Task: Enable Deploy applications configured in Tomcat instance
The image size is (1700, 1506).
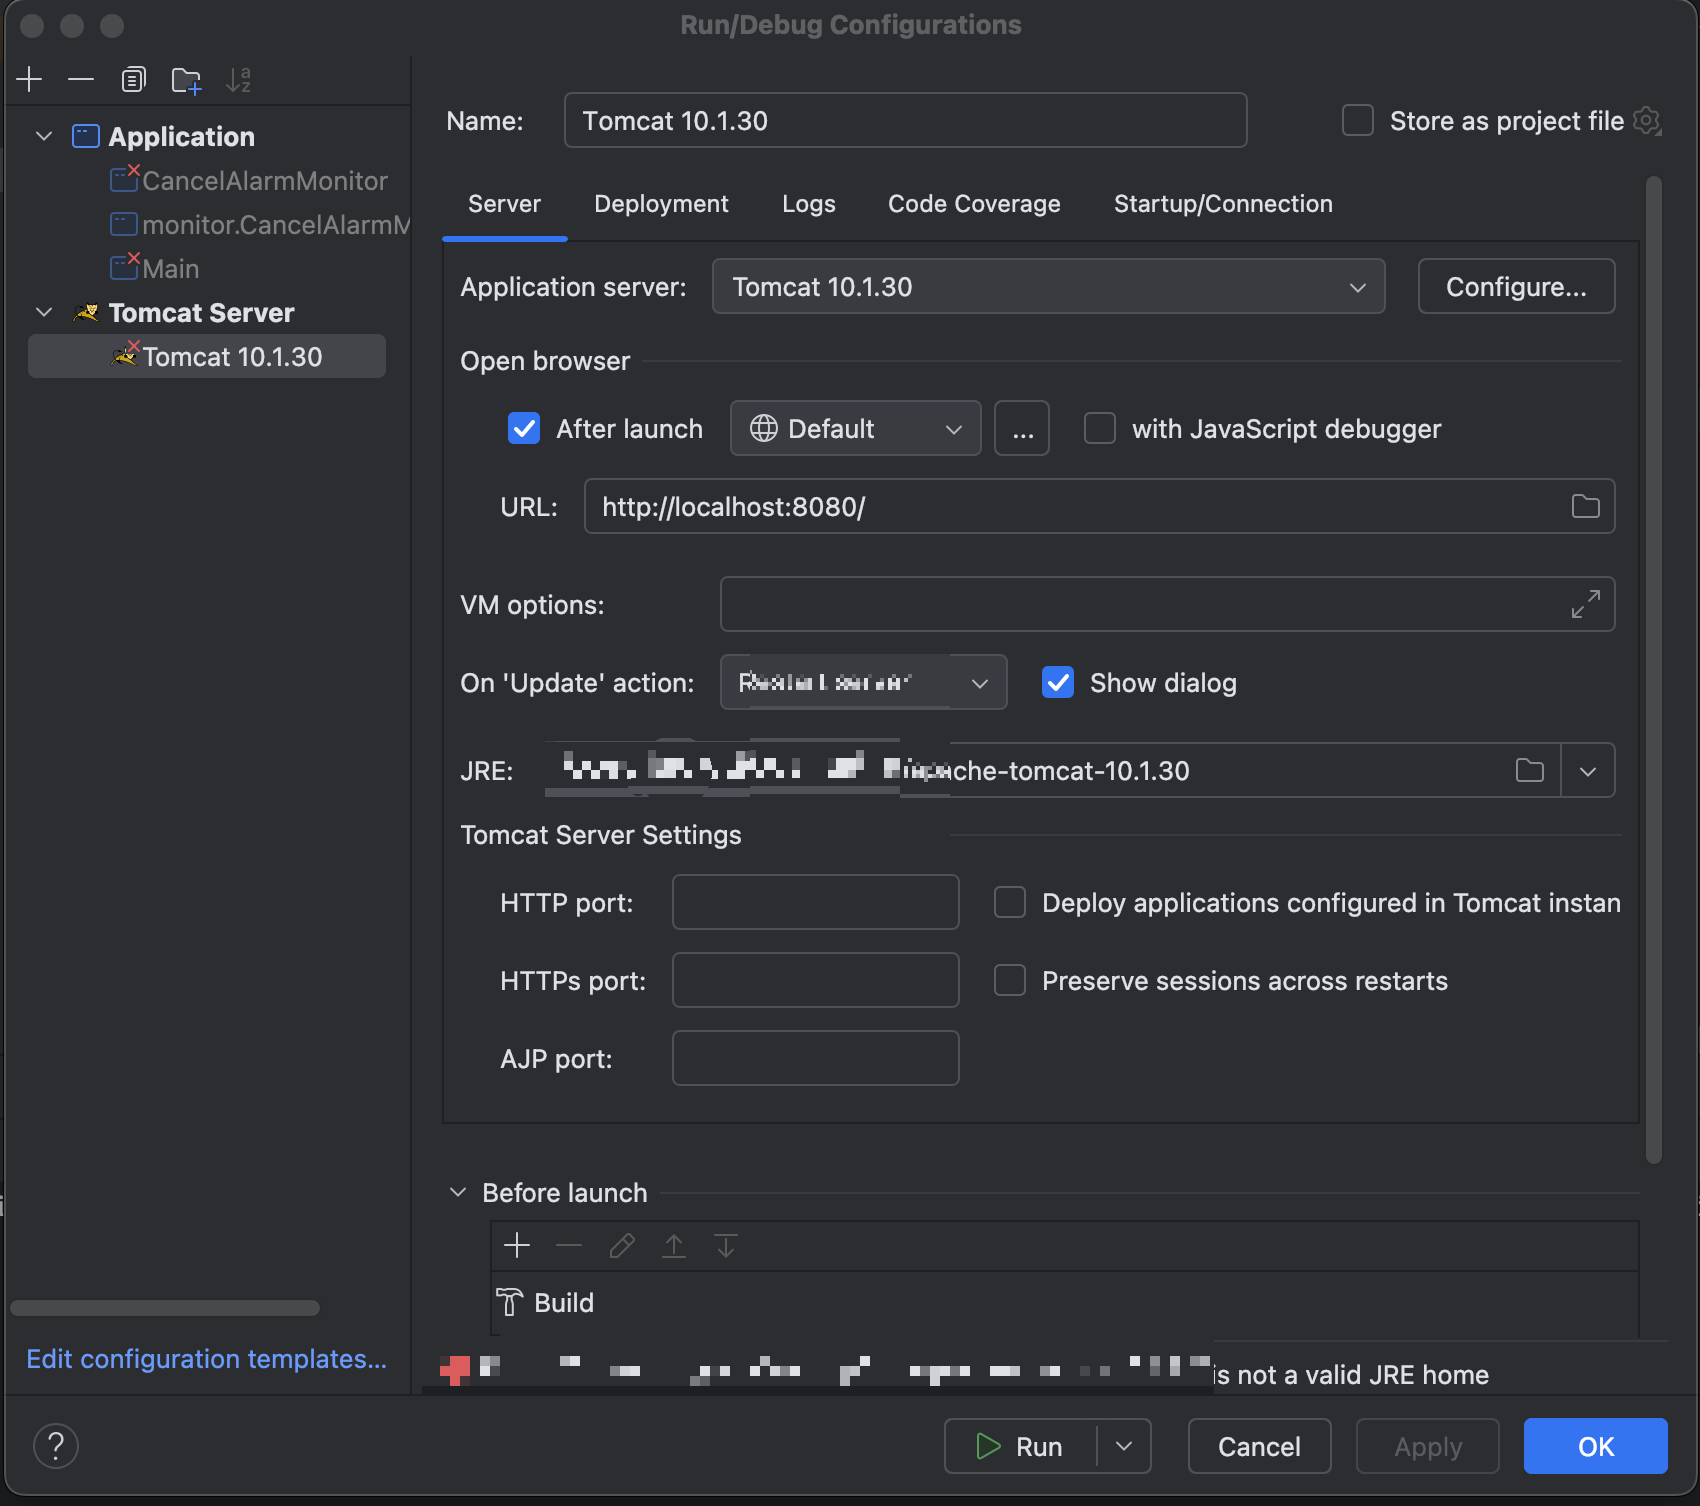Action: [x=1010, y=902]
